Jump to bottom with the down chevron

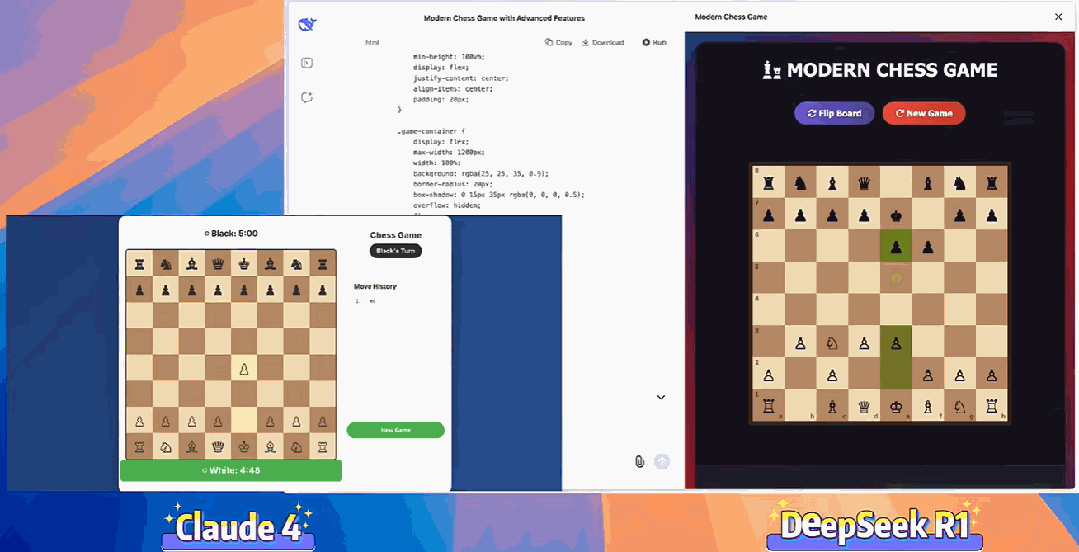tap(661, 397)
